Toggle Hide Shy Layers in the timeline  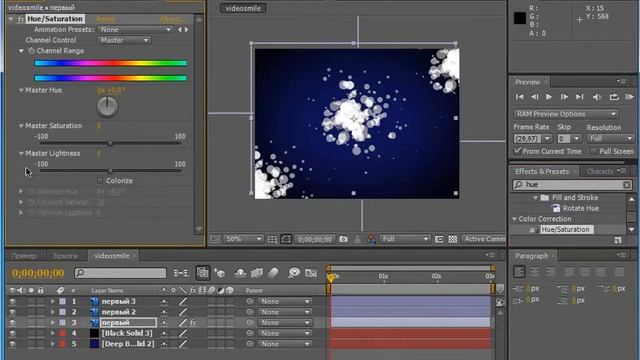coord(240,273)
